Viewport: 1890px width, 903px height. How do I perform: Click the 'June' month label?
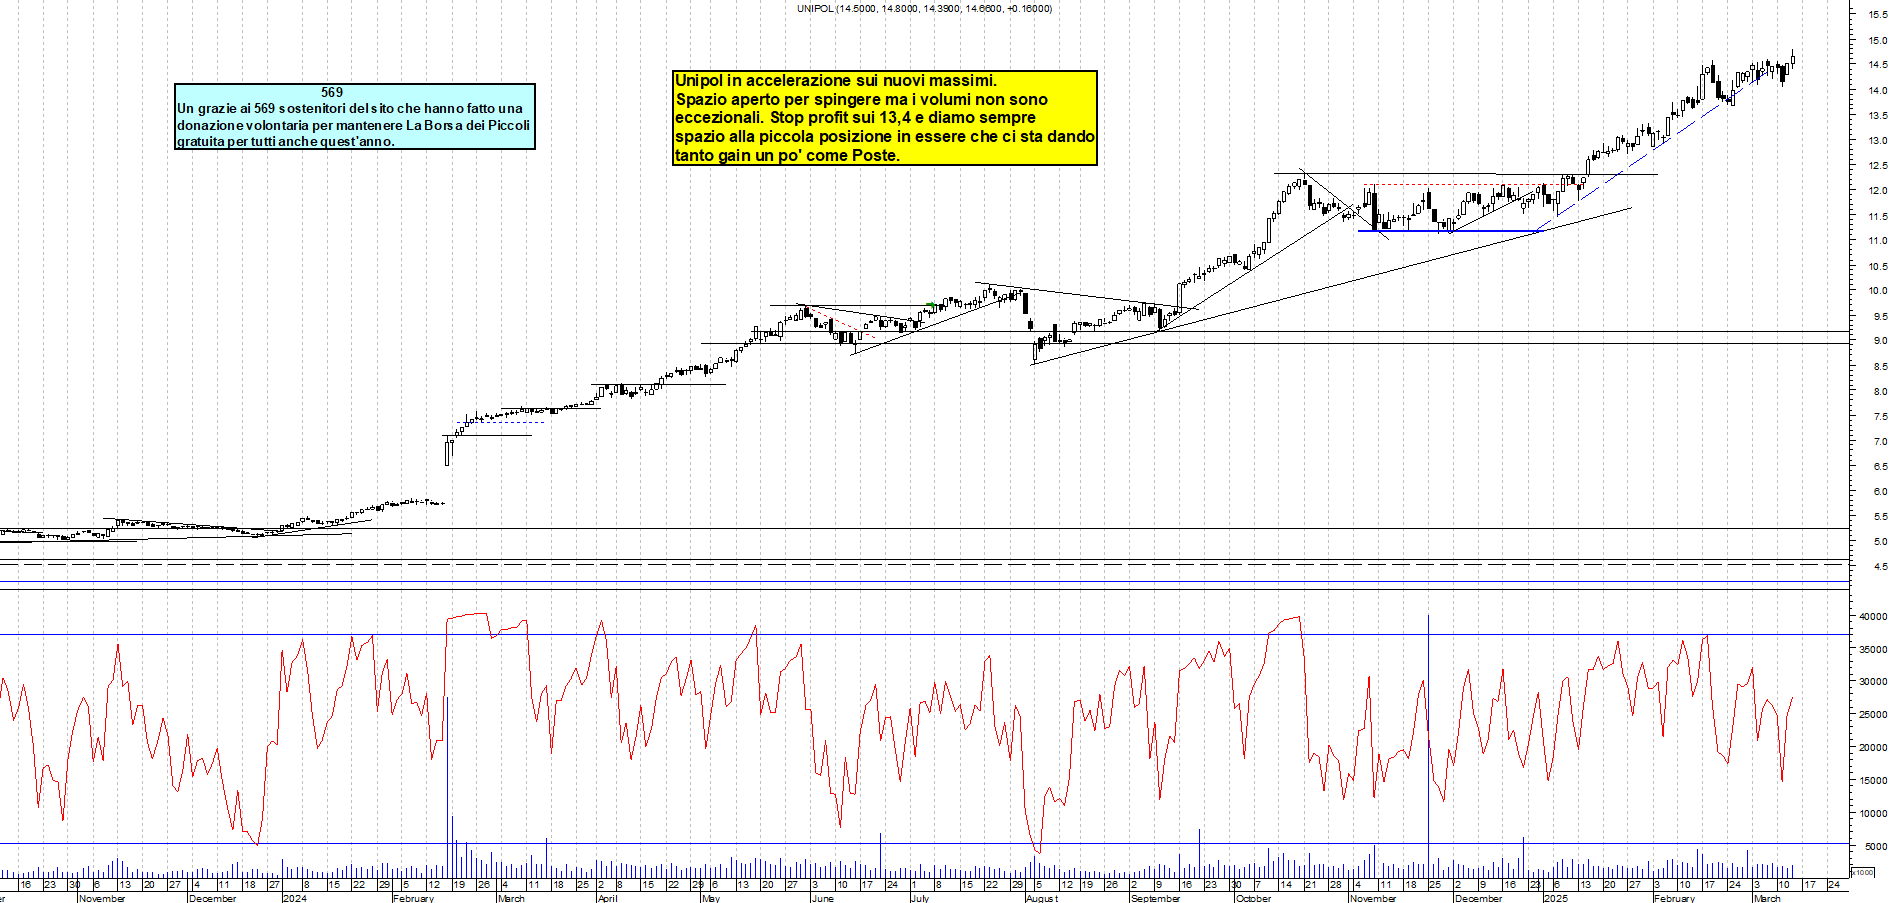822,898
